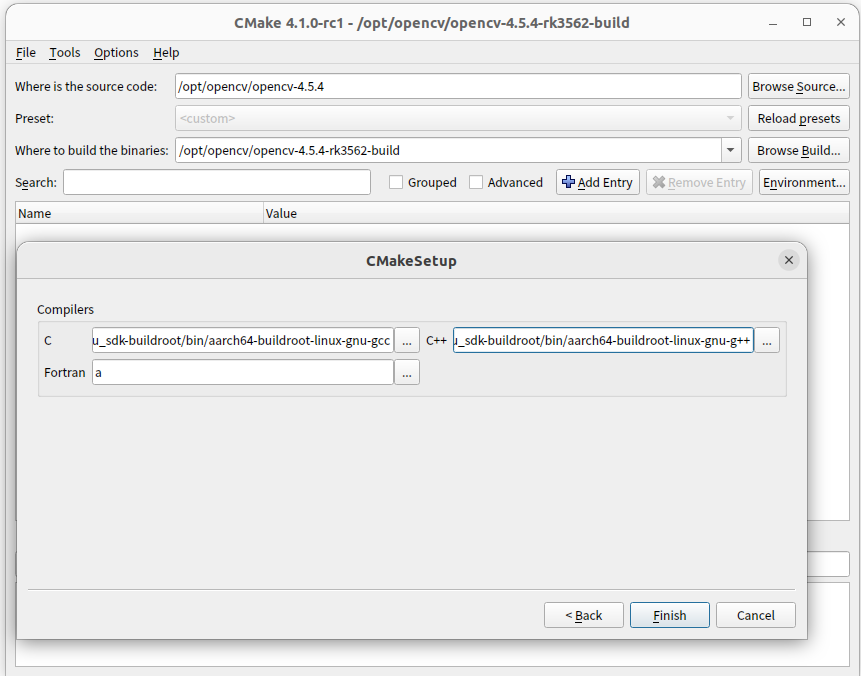Open the File menu
Image resolution: width=861 pixels, height=676 pixels.
26,53
